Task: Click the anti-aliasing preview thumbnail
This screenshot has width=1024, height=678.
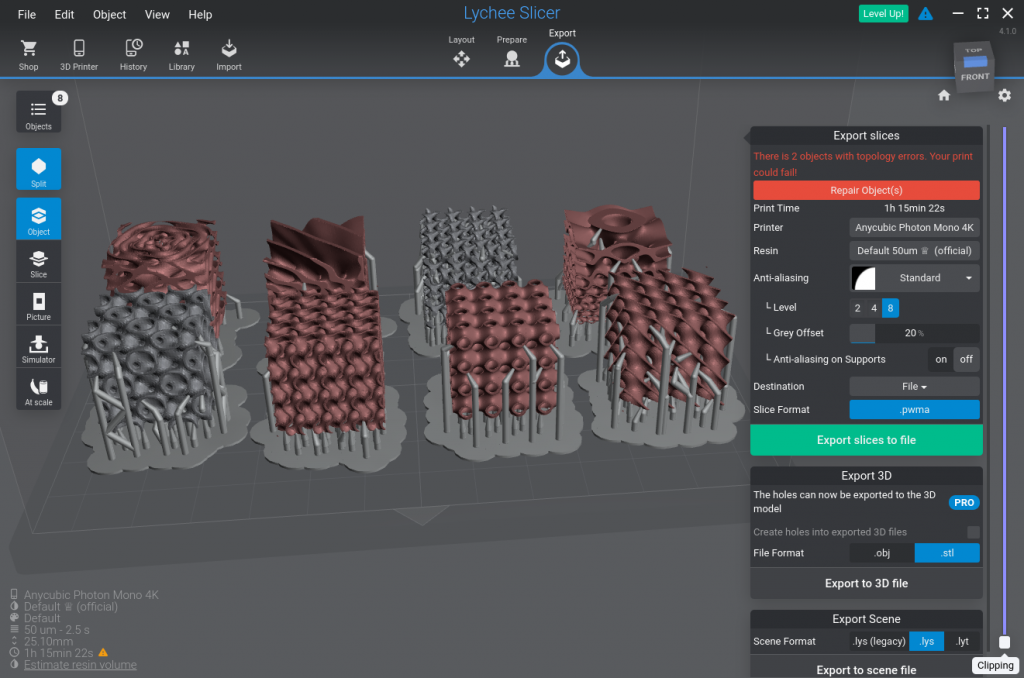Action: pos(863,278)
